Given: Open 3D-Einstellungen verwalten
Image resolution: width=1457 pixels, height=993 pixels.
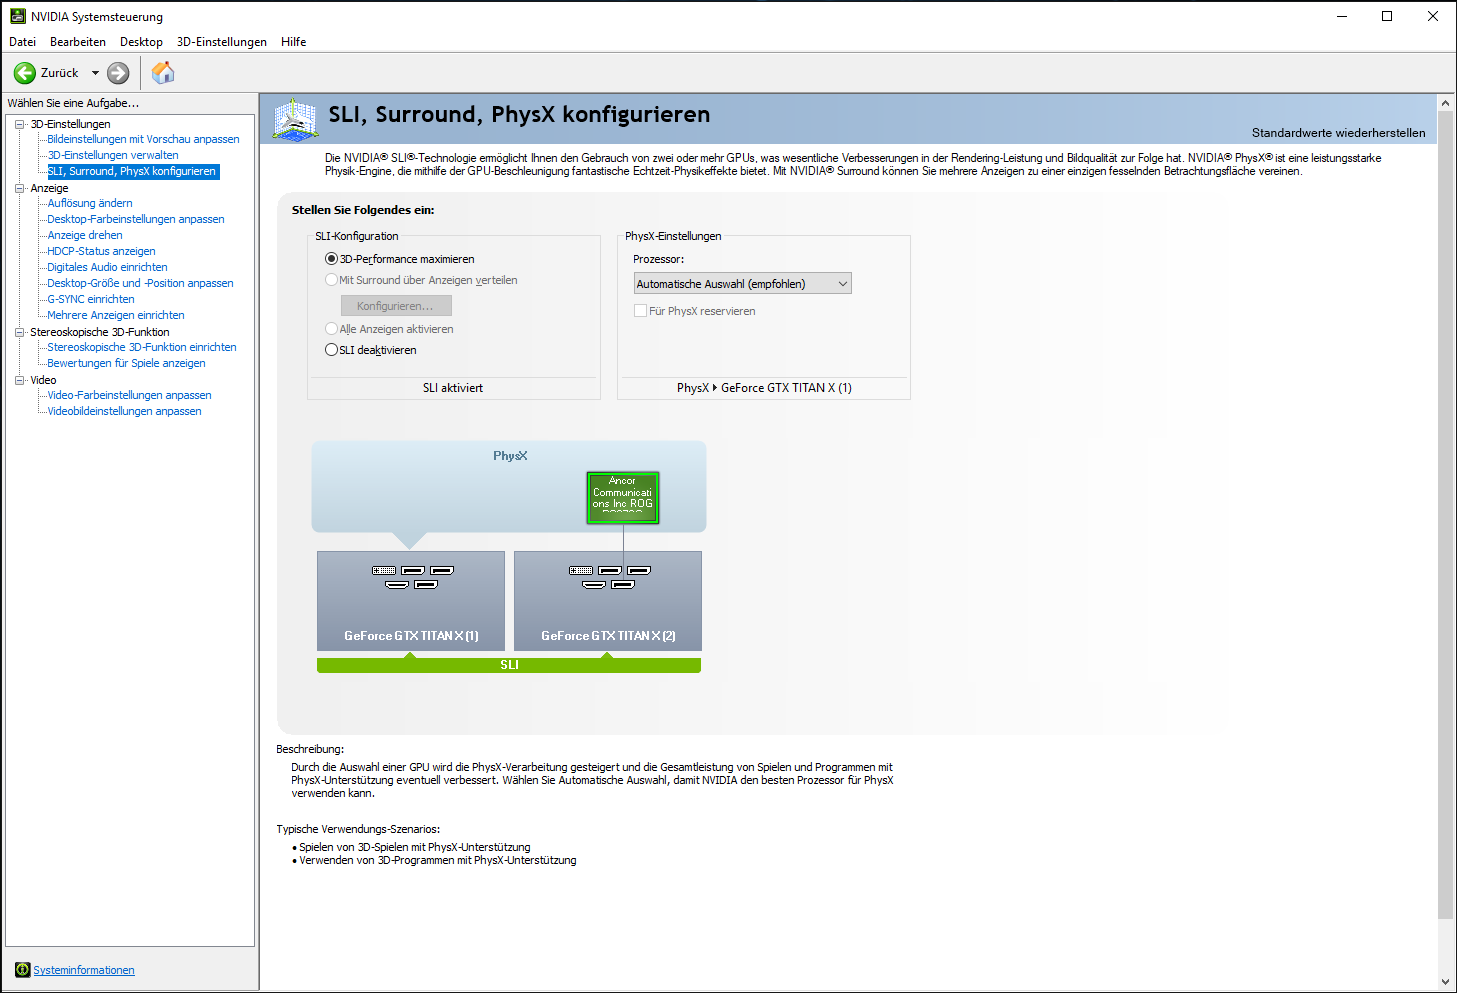Looking at the screenshot, I should 113,155.
